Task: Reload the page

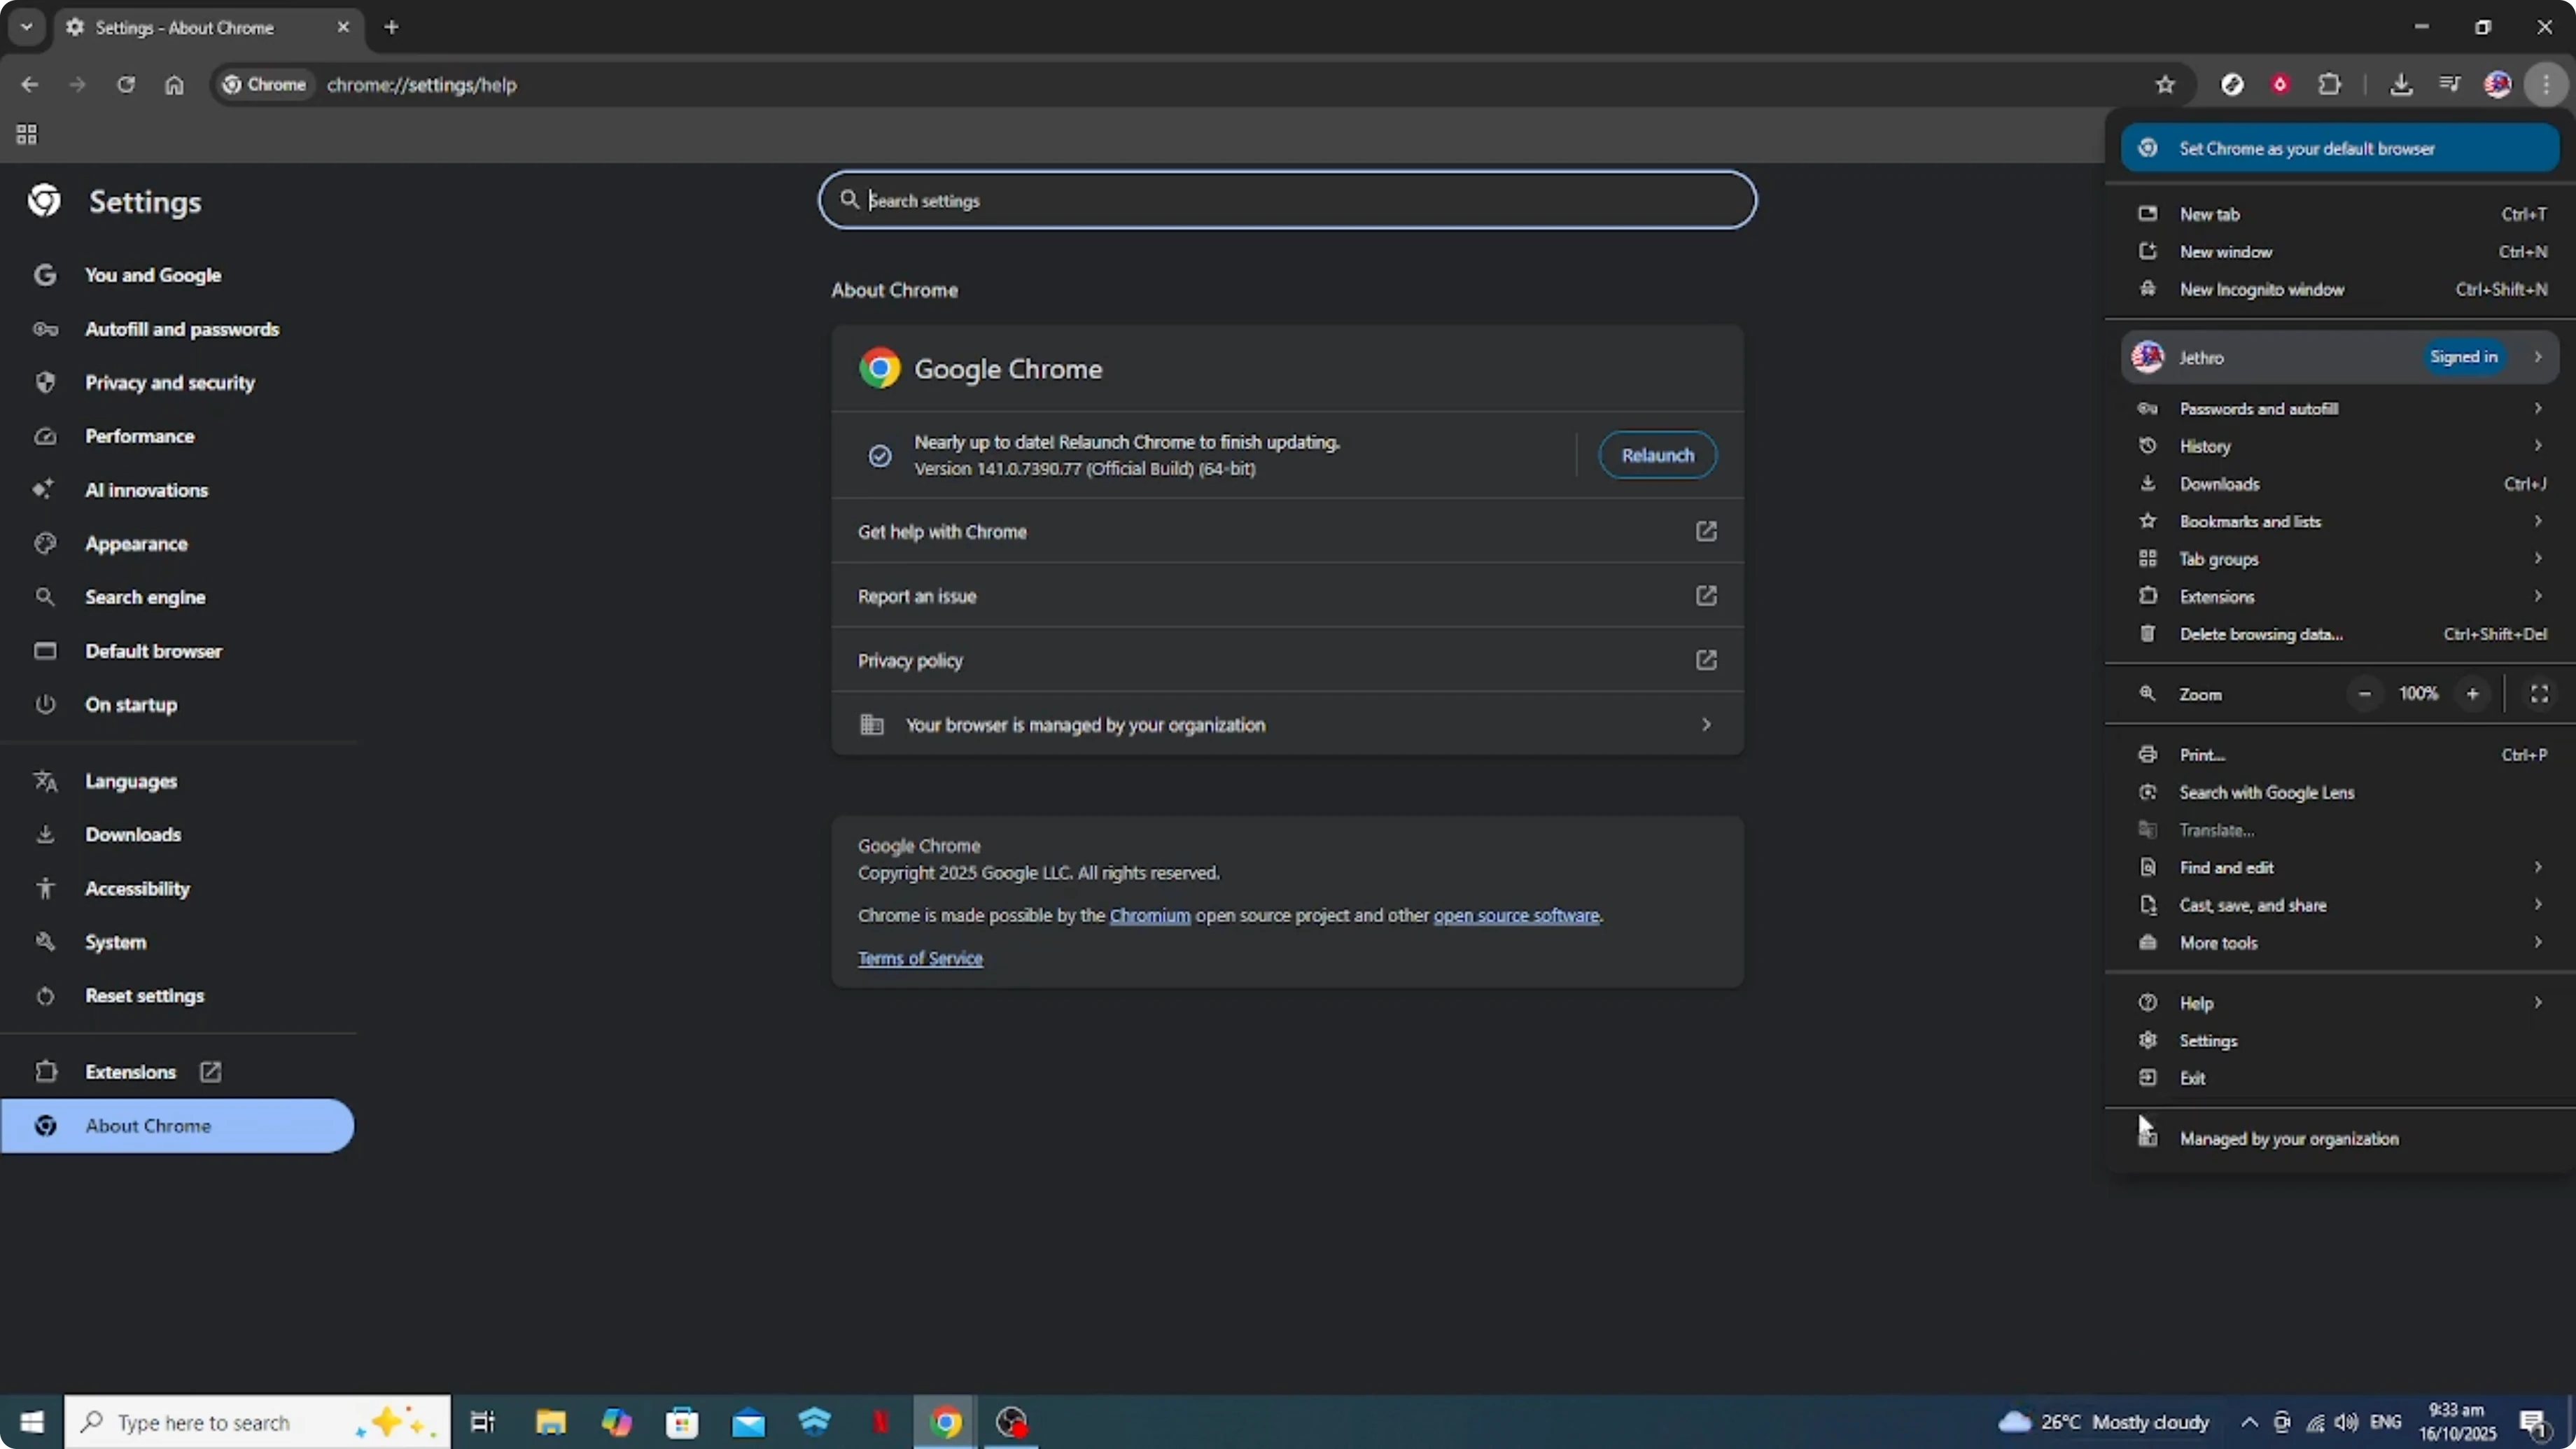Action: [x=127, y=85]
